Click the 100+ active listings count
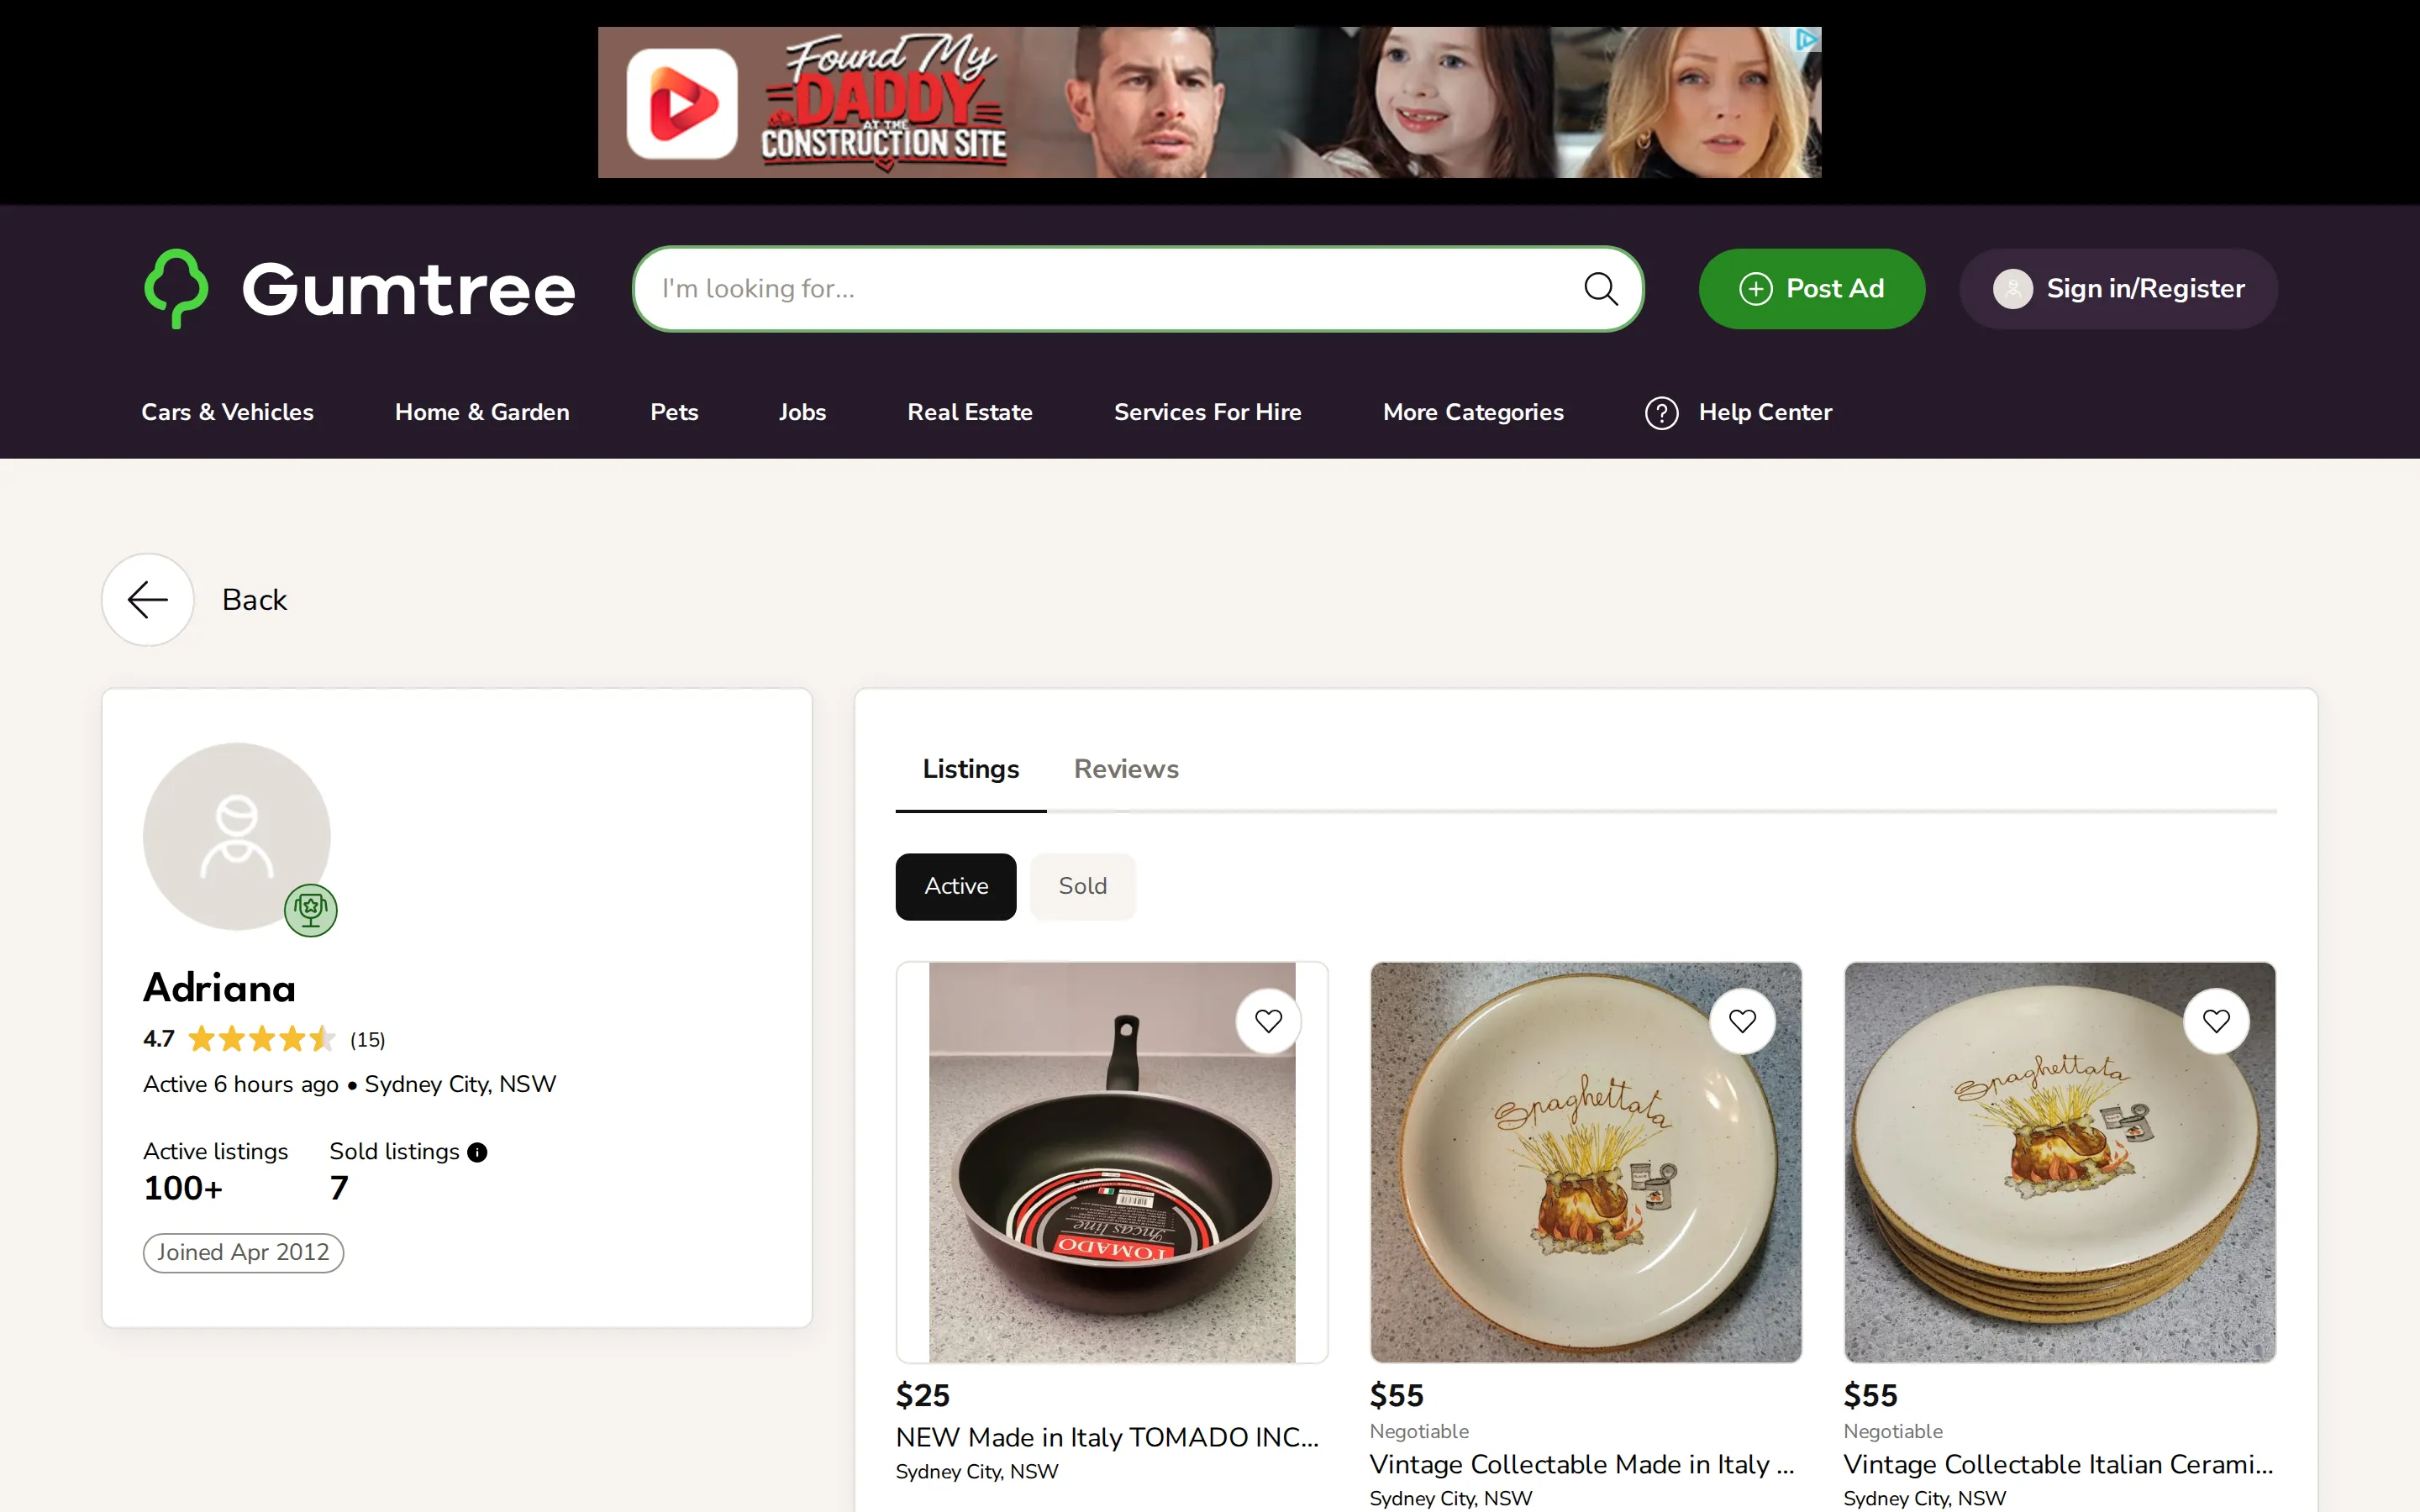Image resolution: width=2420 pixels, height=1512 pixels. [x=183, y=1188]
